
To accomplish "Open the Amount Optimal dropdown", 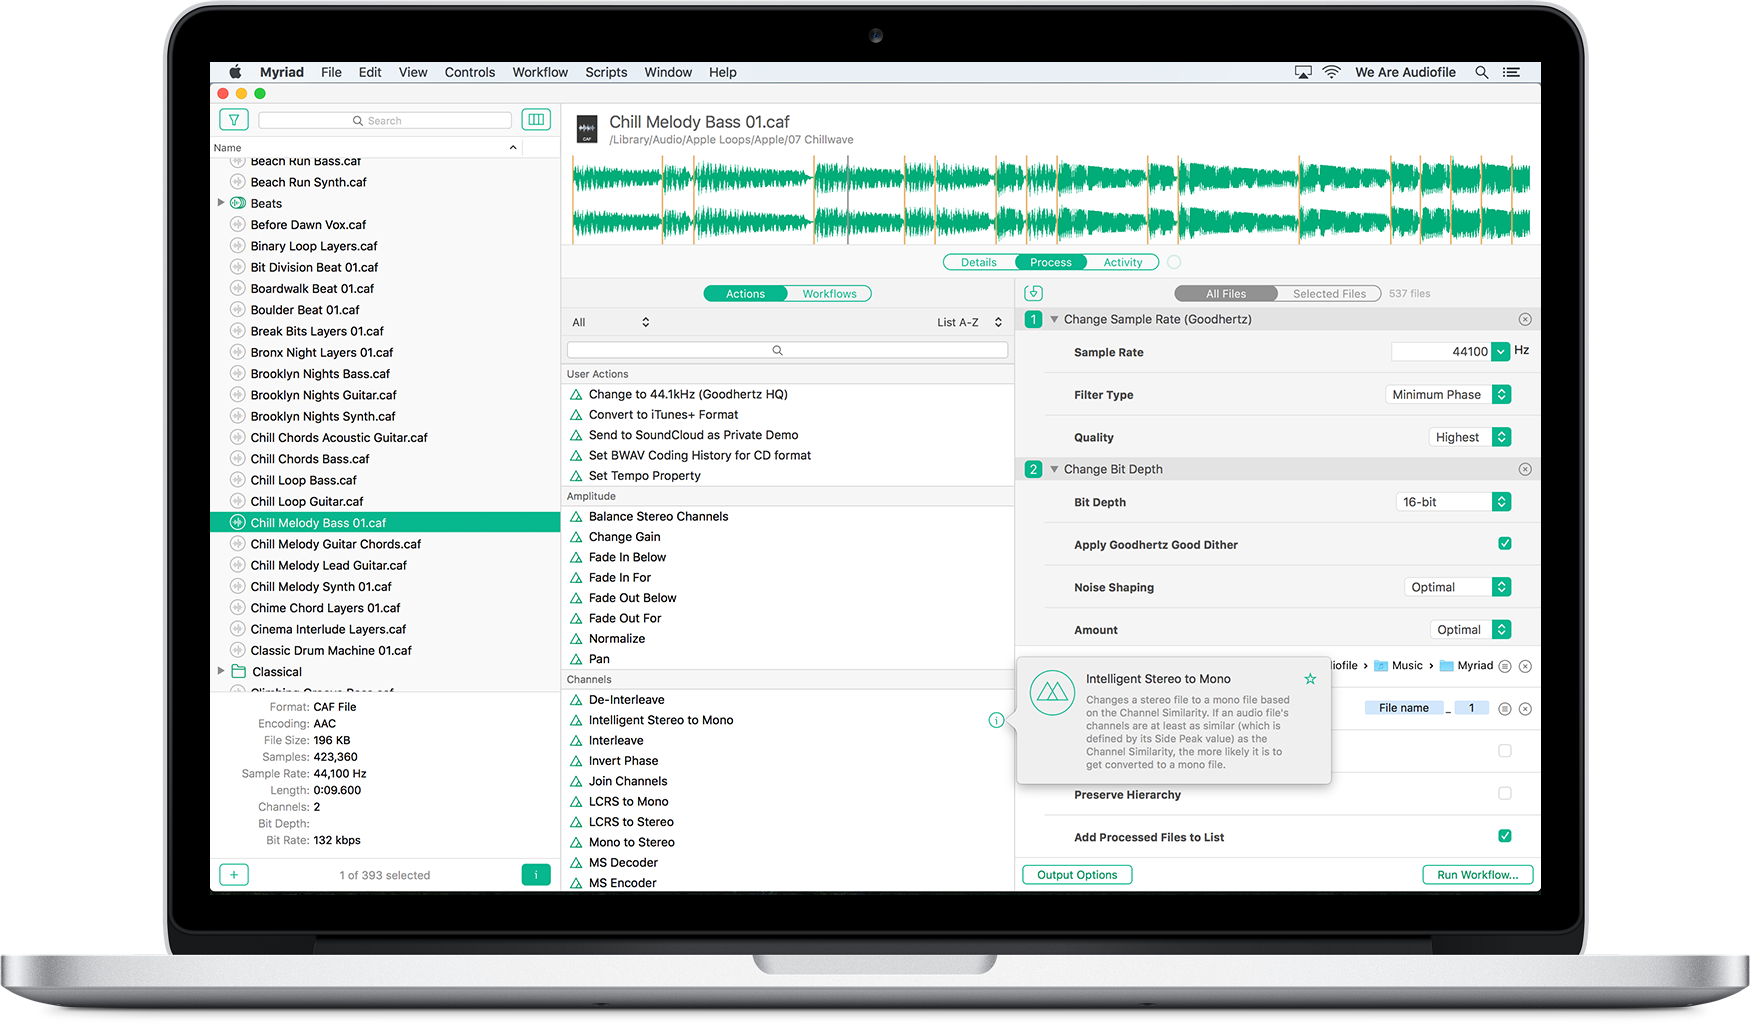I will tap(1470, 629).
